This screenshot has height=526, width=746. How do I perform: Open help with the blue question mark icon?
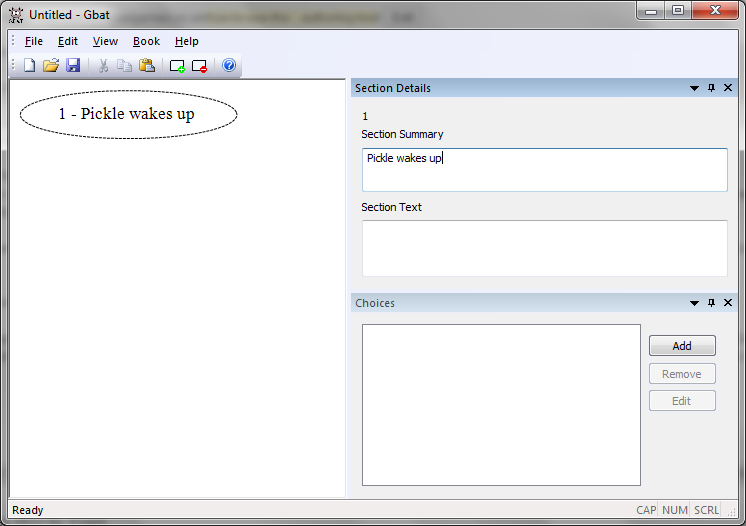[229, 65]
